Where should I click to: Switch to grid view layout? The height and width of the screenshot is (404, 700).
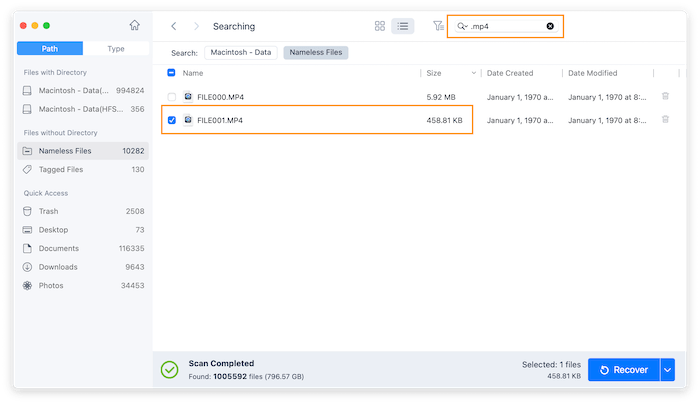click(380, 26)
